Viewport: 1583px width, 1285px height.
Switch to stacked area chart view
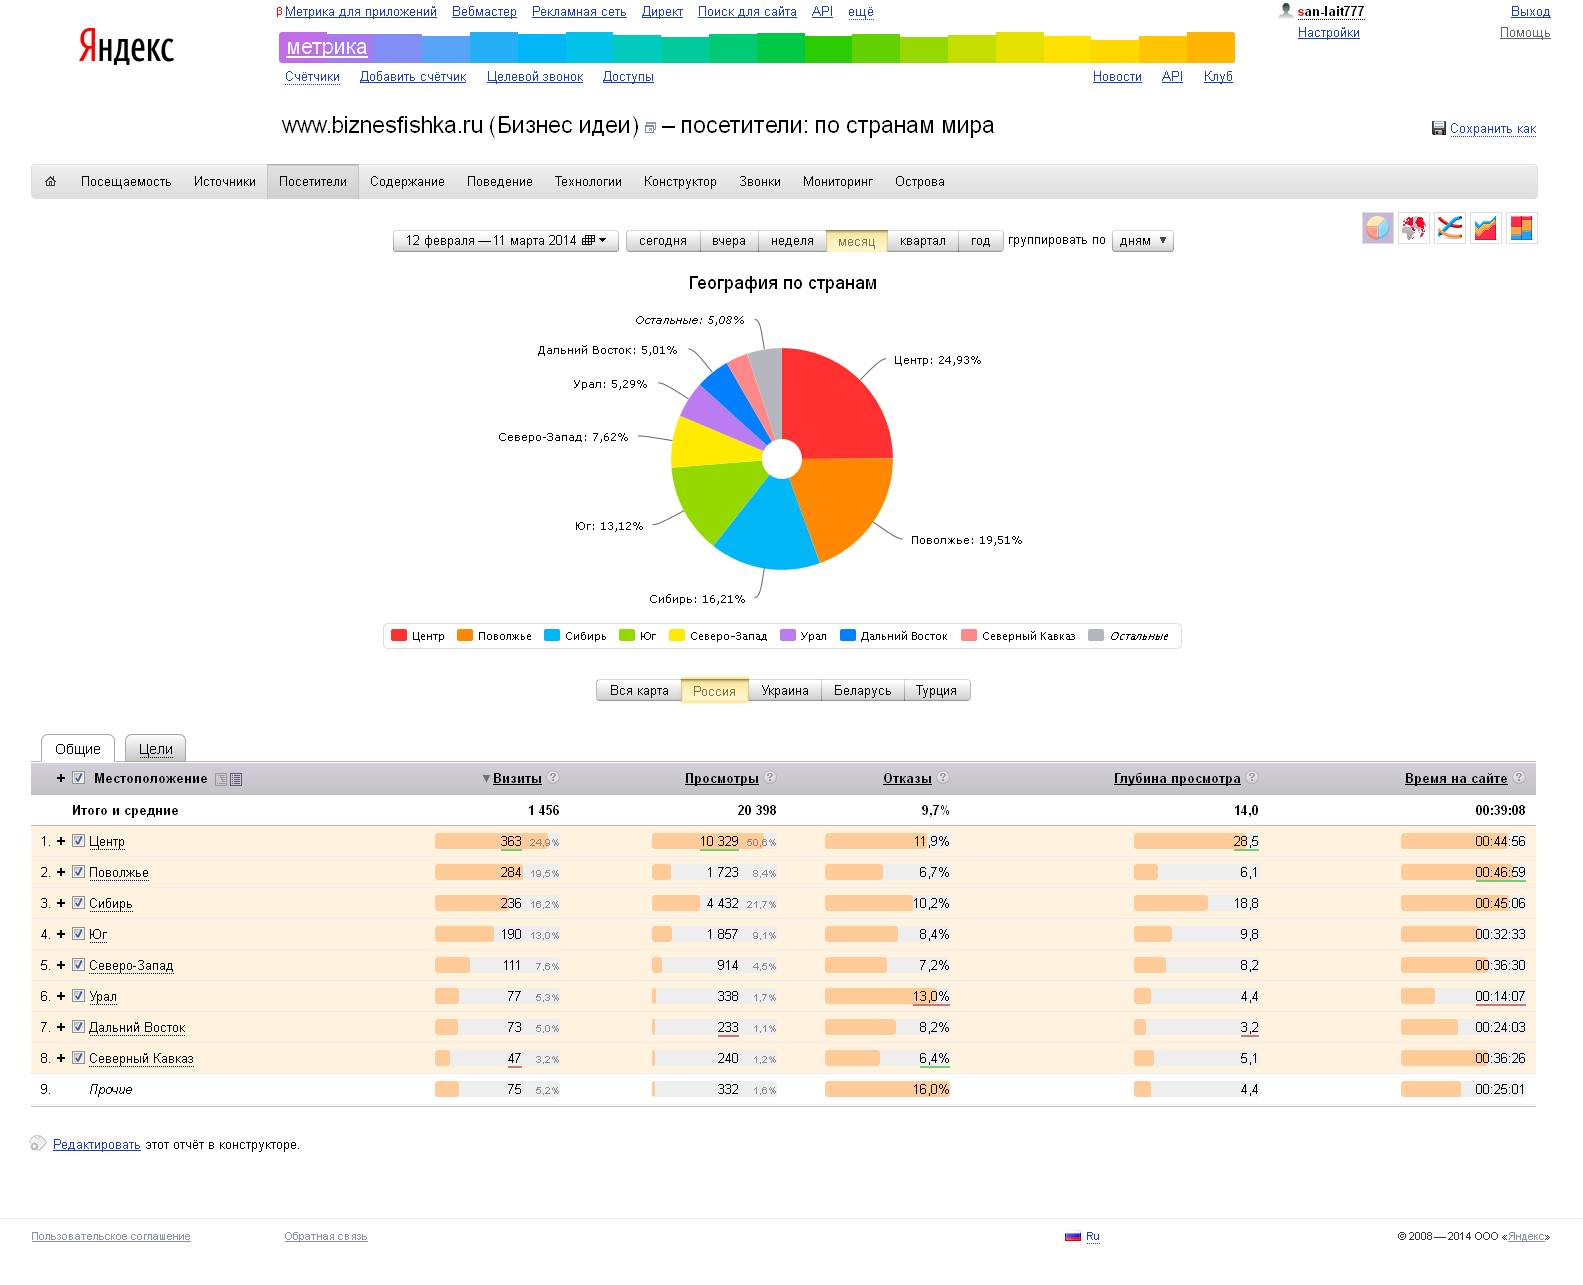pyautogui.click(x=1485, y=228)
